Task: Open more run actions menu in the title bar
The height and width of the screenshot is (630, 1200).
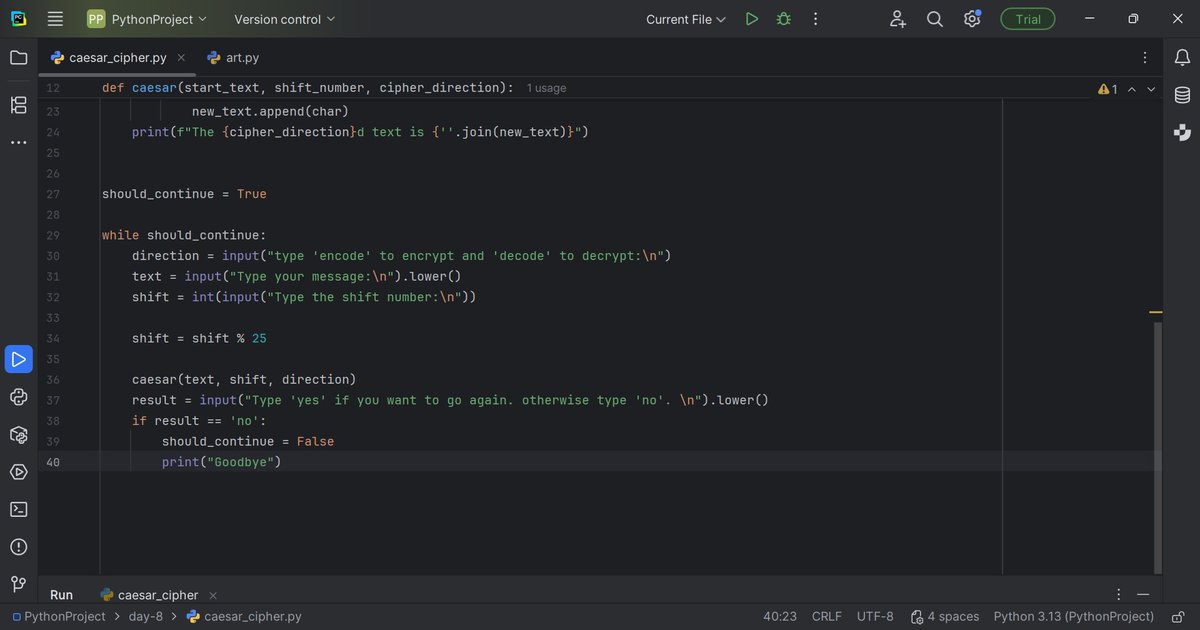Action: (816, 19)
